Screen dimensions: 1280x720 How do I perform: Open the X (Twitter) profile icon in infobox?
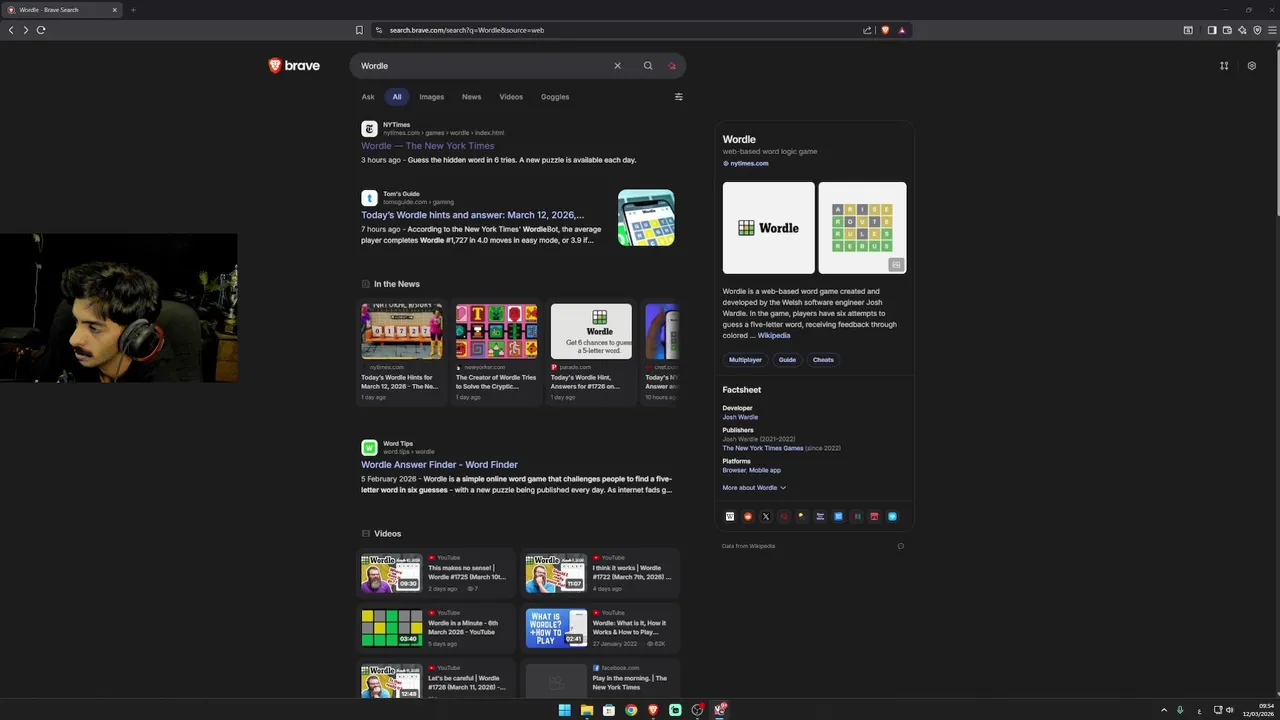pyautogui.click(x=766, y=517)
